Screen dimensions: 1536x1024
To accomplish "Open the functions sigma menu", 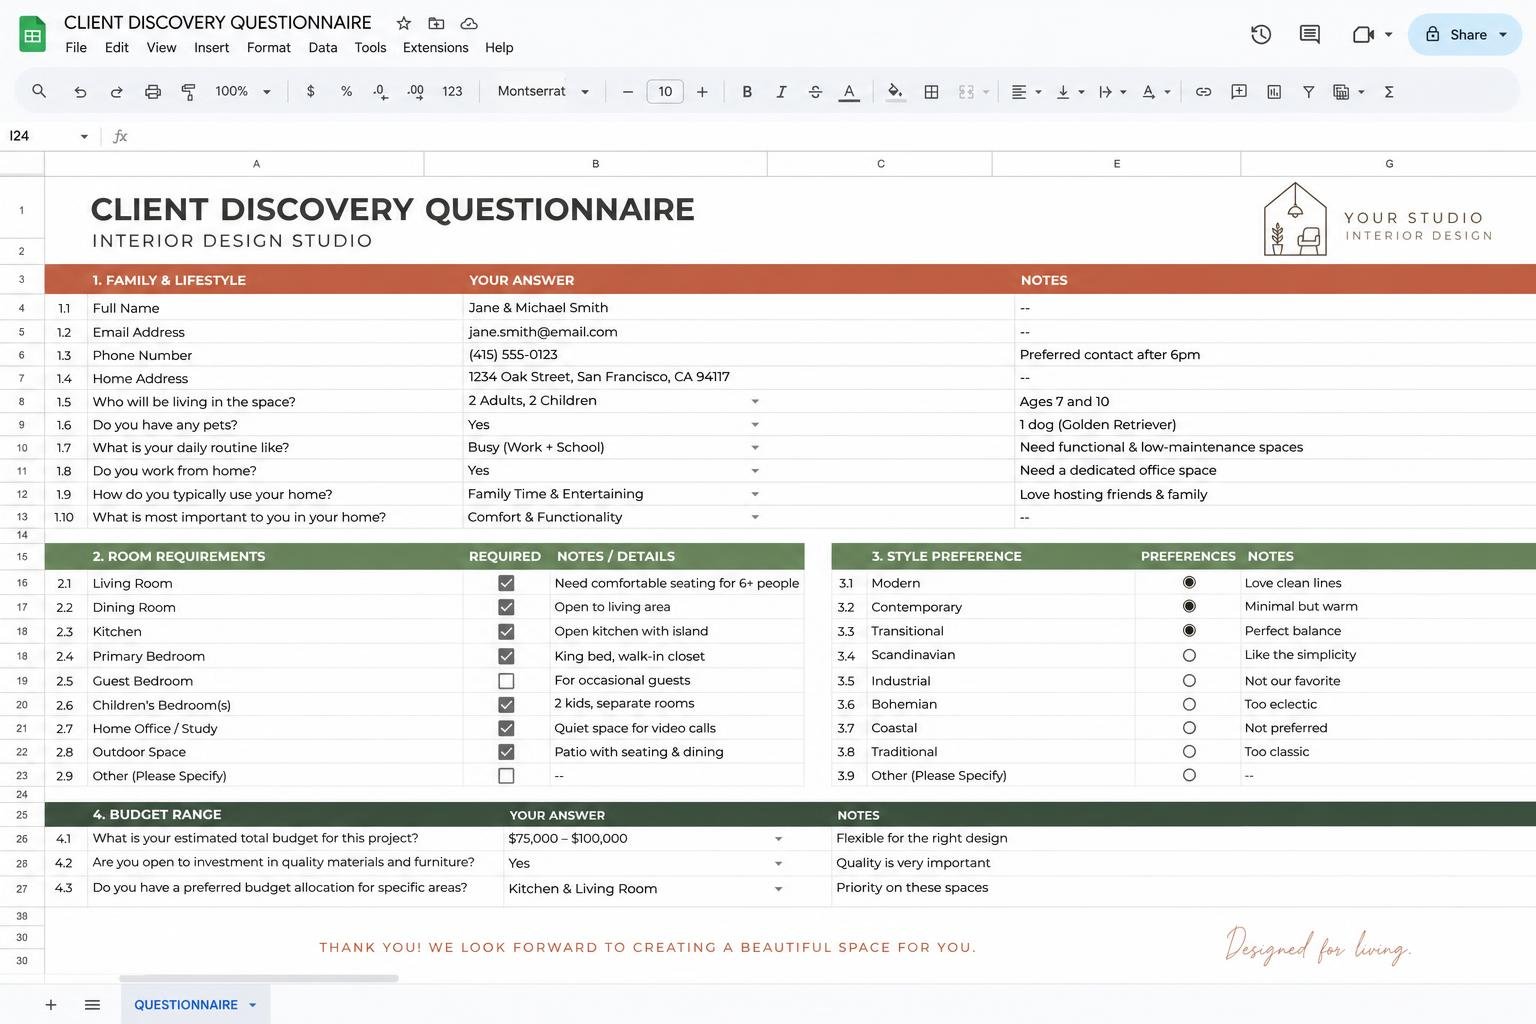I will pos(1389,92).
